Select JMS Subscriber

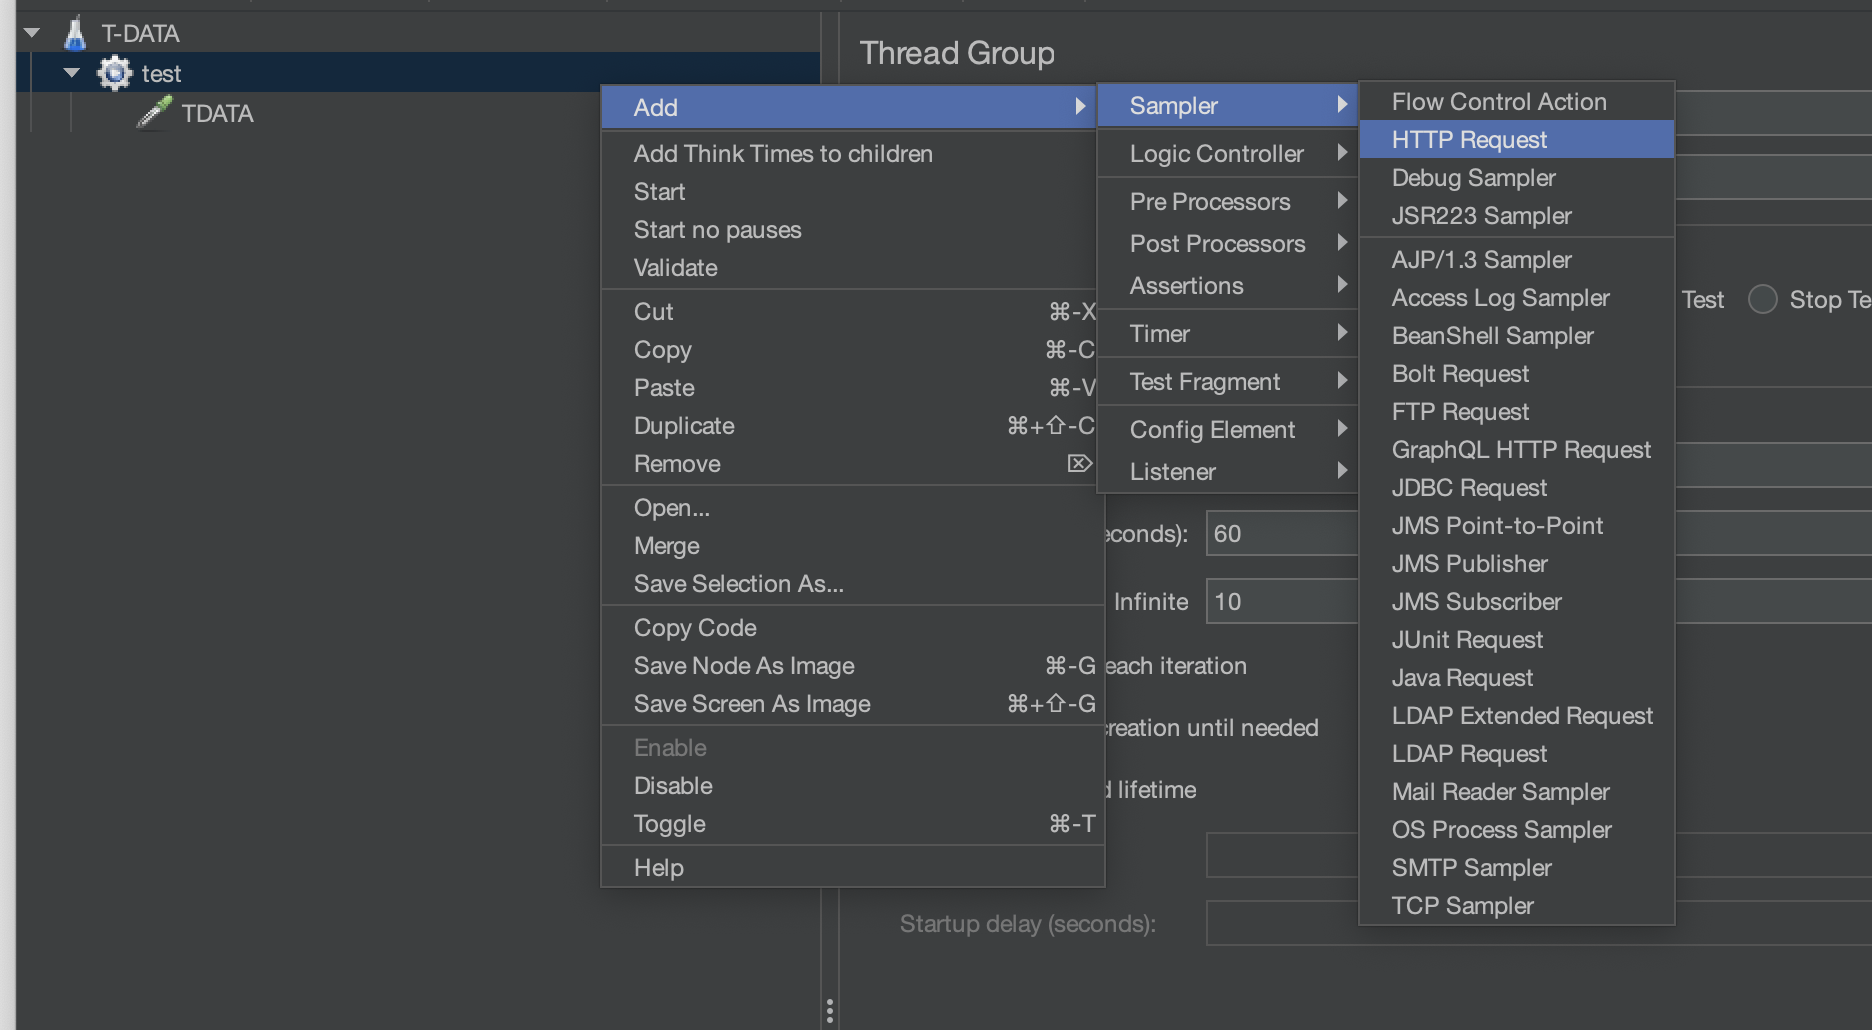(1517, 601)
